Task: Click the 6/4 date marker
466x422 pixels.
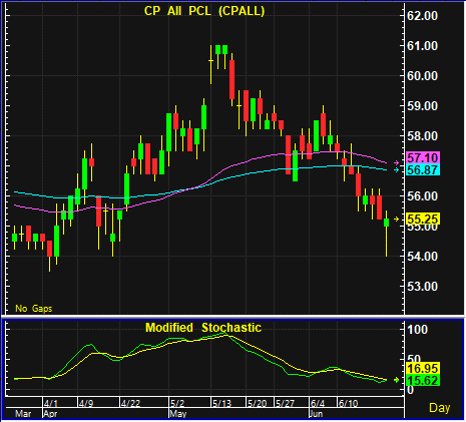Action: coord(318,403)
